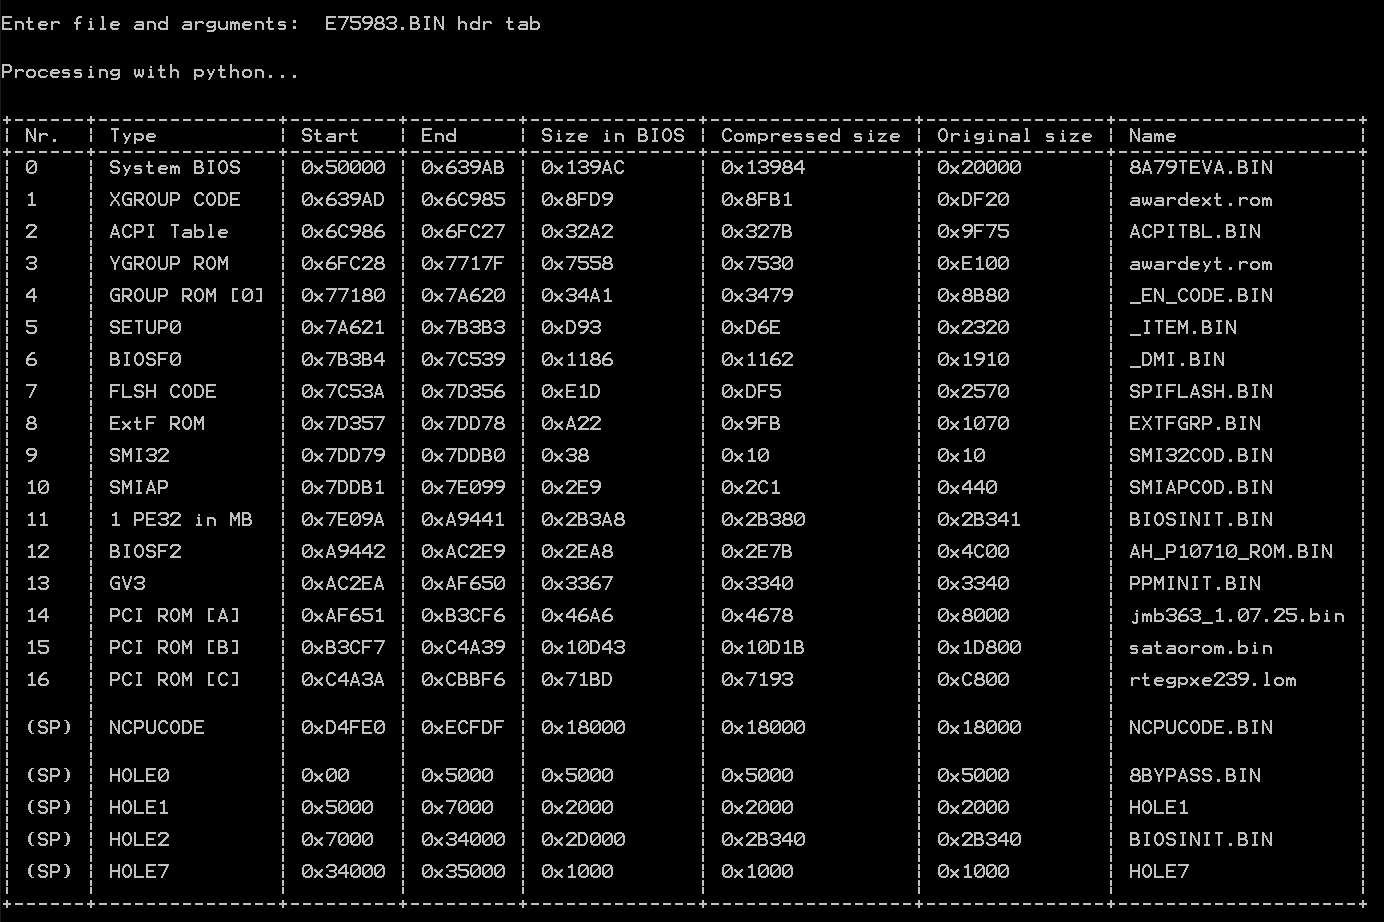The height and width of the screenshot is (922, 1384).
Task: Click the name AH_P10710_ROM.BIN
Action: 1231,552
